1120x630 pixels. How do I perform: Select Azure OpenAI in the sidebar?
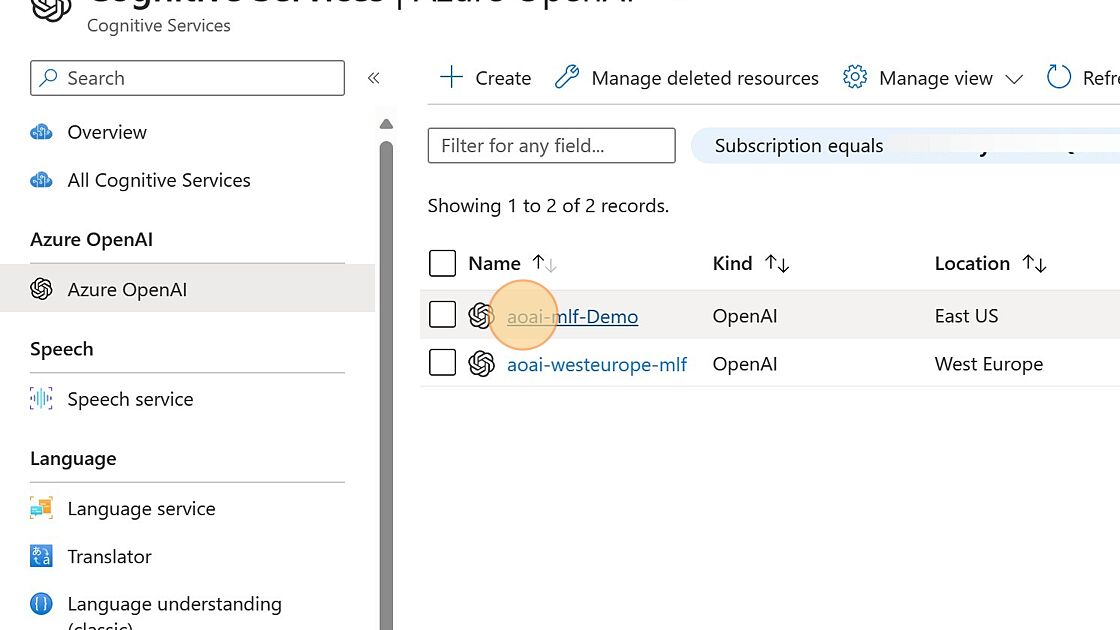click(x=127, y=290)
